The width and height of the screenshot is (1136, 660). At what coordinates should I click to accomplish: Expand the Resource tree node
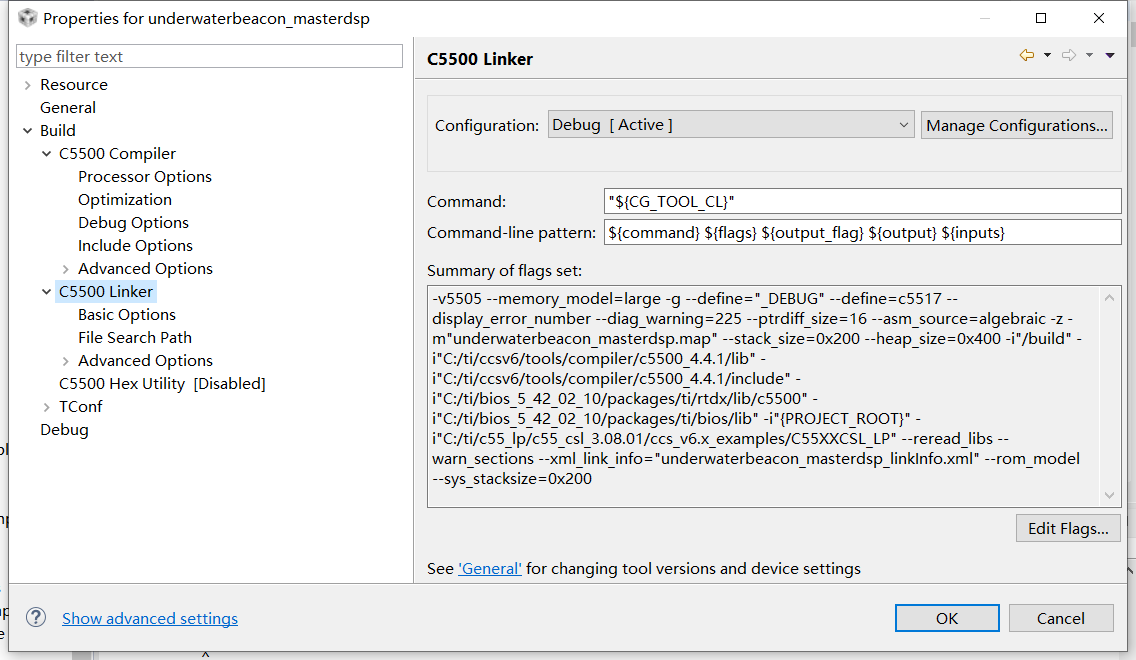pyautogui.click(x=28, y=85)
